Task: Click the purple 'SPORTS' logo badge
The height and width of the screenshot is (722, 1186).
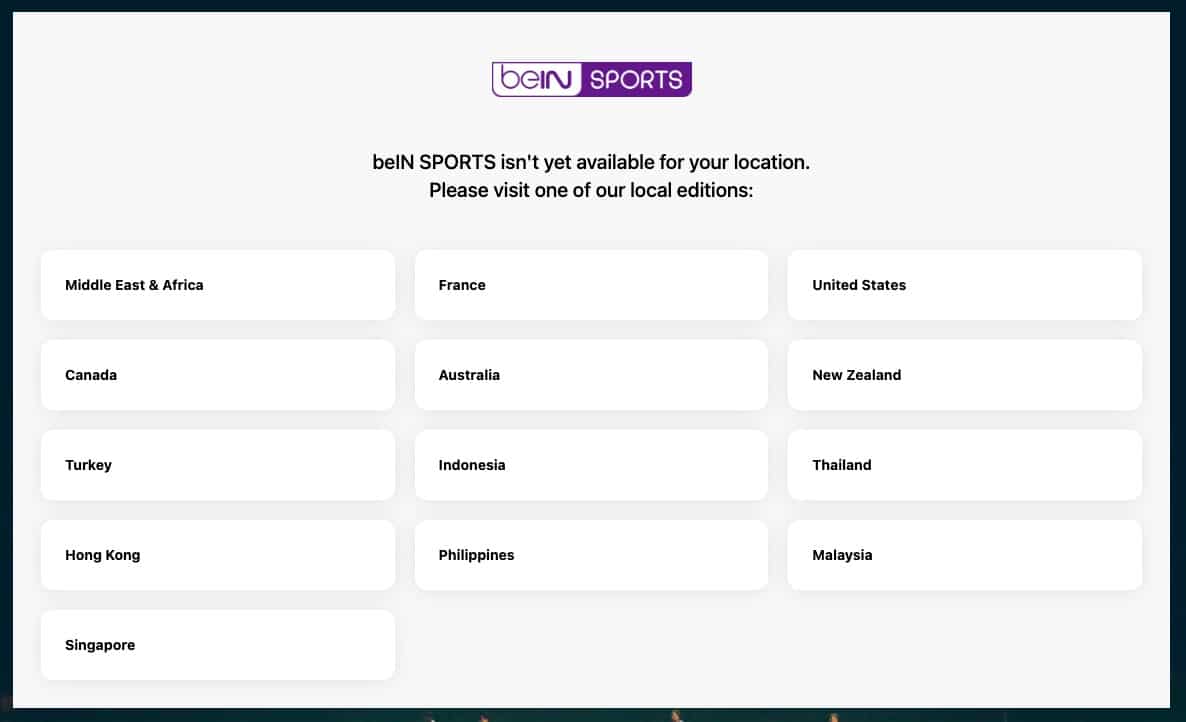Action: point(636,79)
